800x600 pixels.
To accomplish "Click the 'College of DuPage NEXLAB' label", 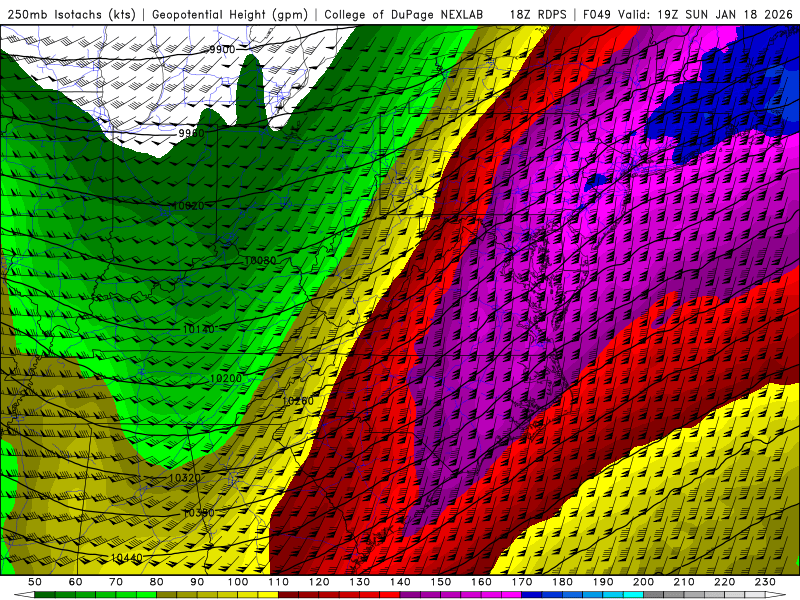I will pos(403,14).
